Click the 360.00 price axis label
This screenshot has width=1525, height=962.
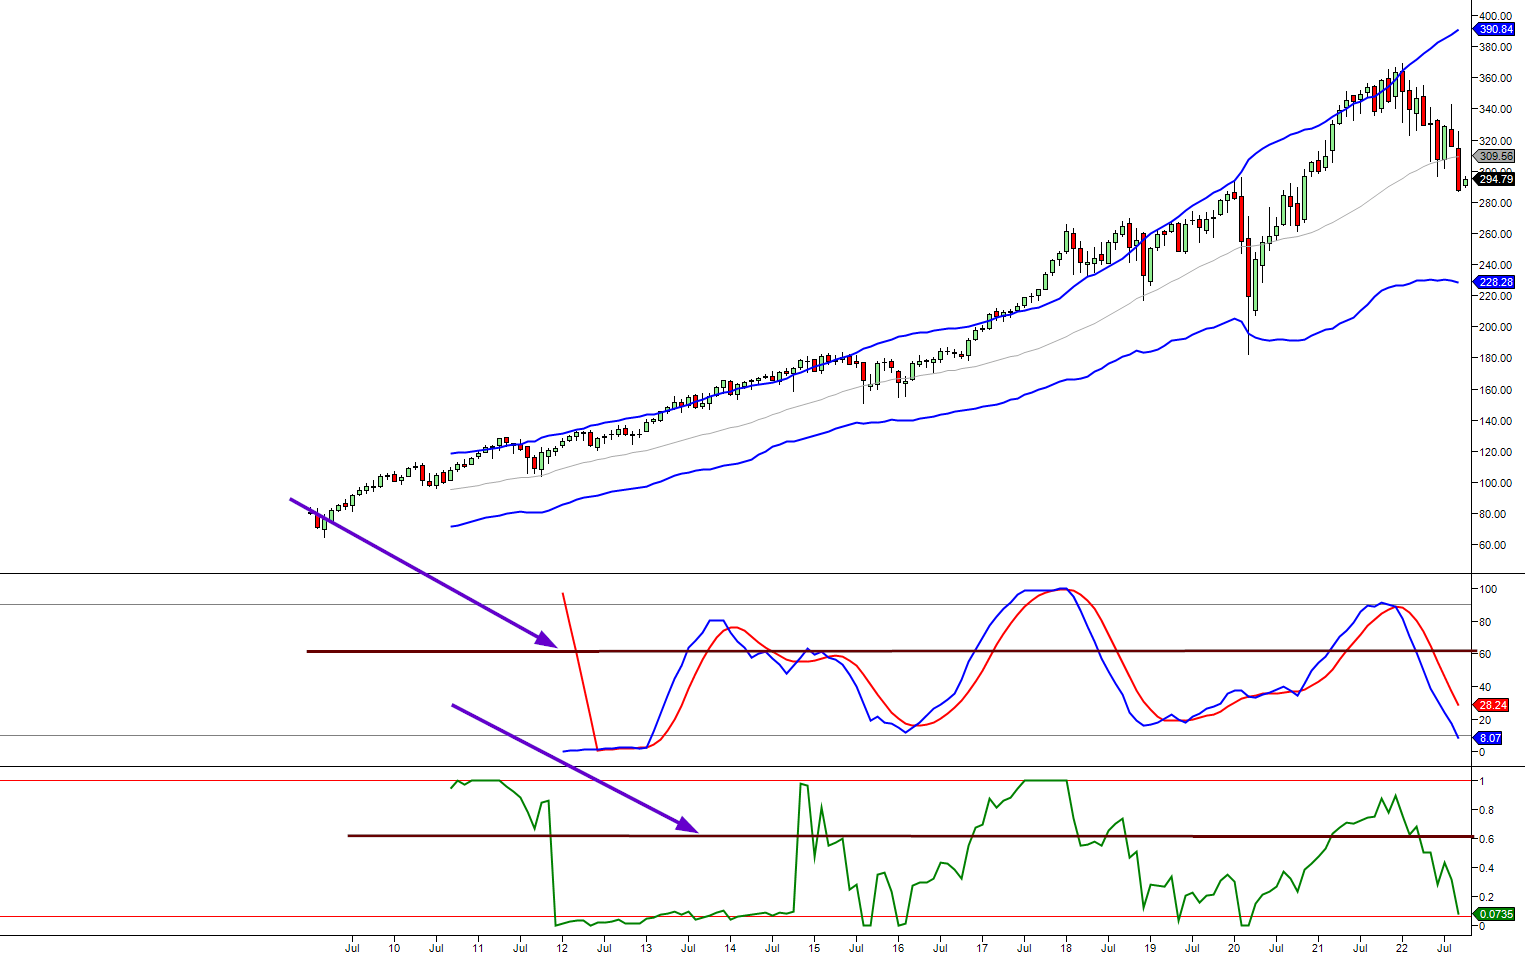[x=1495, y=78]
